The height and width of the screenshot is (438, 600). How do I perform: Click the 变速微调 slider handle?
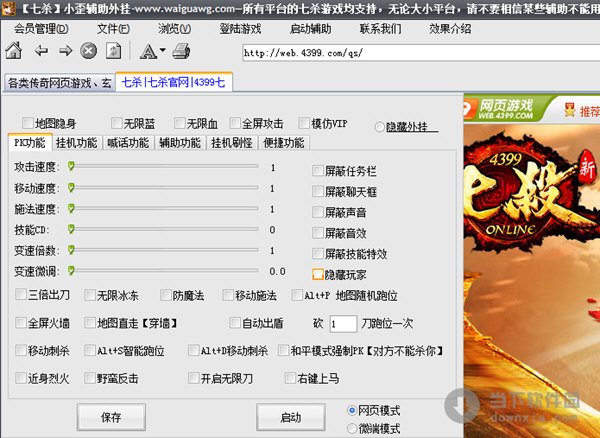tap(71, 270)
